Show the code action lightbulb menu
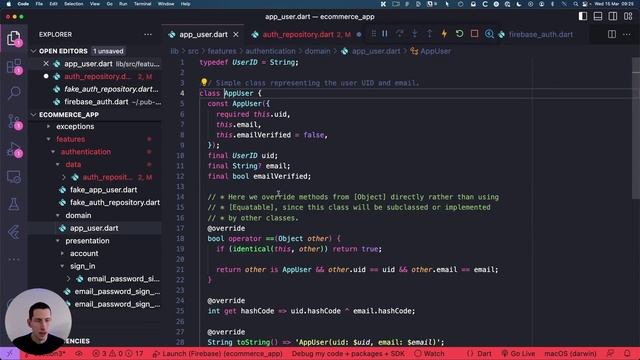 tap(204, 82)
